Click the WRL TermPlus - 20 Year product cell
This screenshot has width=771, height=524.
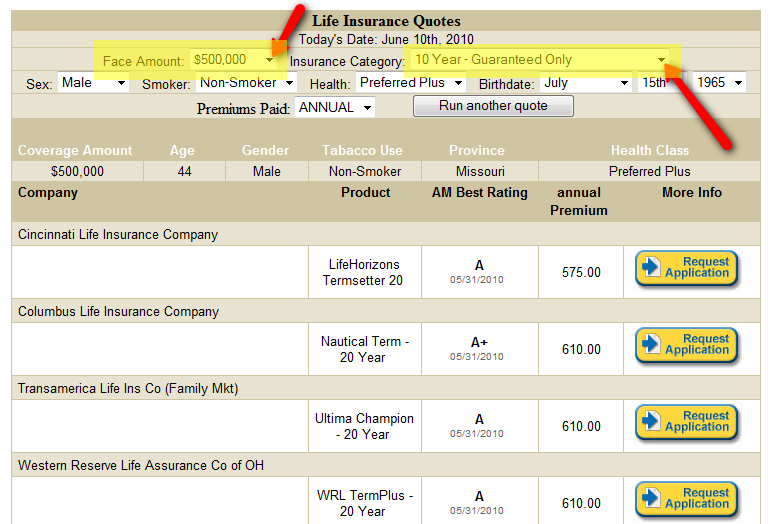click(x=364, y=501)
